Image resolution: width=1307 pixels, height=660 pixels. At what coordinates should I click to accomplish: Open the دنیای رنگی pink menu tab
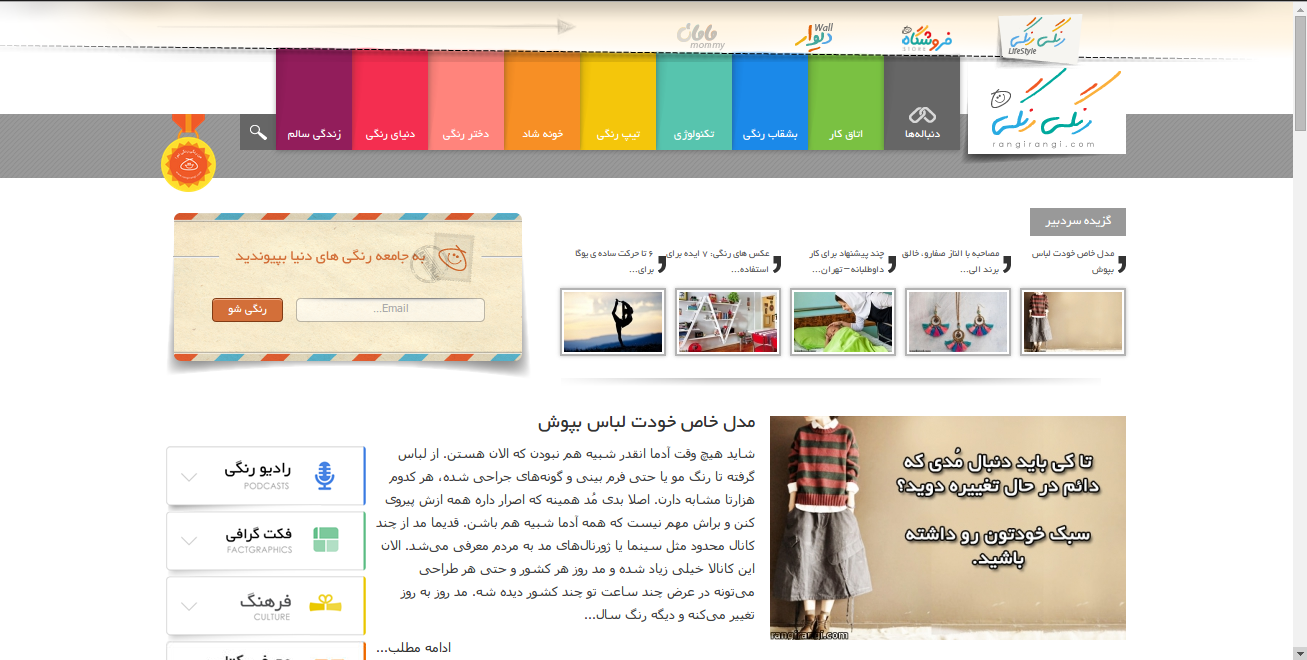(390, 102)
